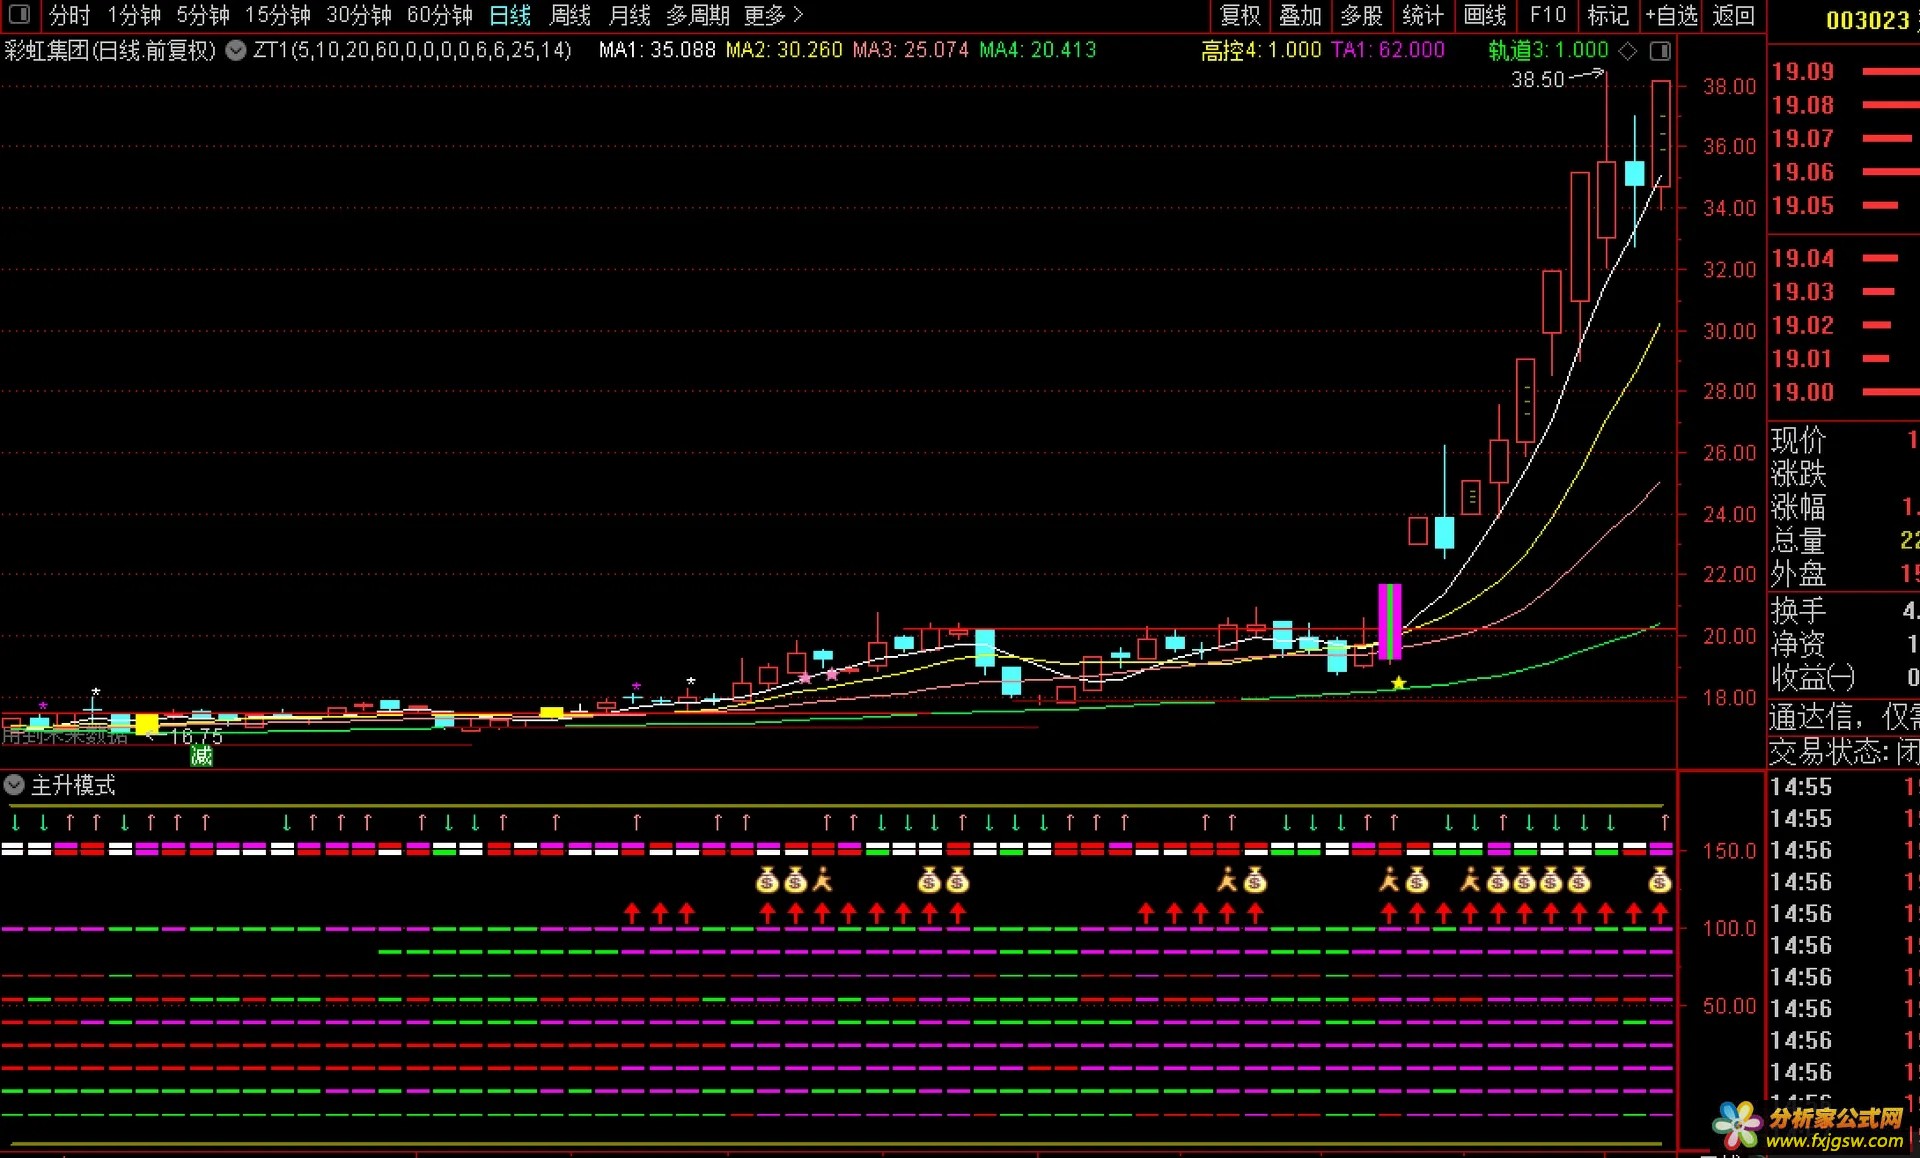Click the TA1: 62.000 label
Viewport: 1920px width, 1158px height.
pyautogui.click(x=1388, y=50)
